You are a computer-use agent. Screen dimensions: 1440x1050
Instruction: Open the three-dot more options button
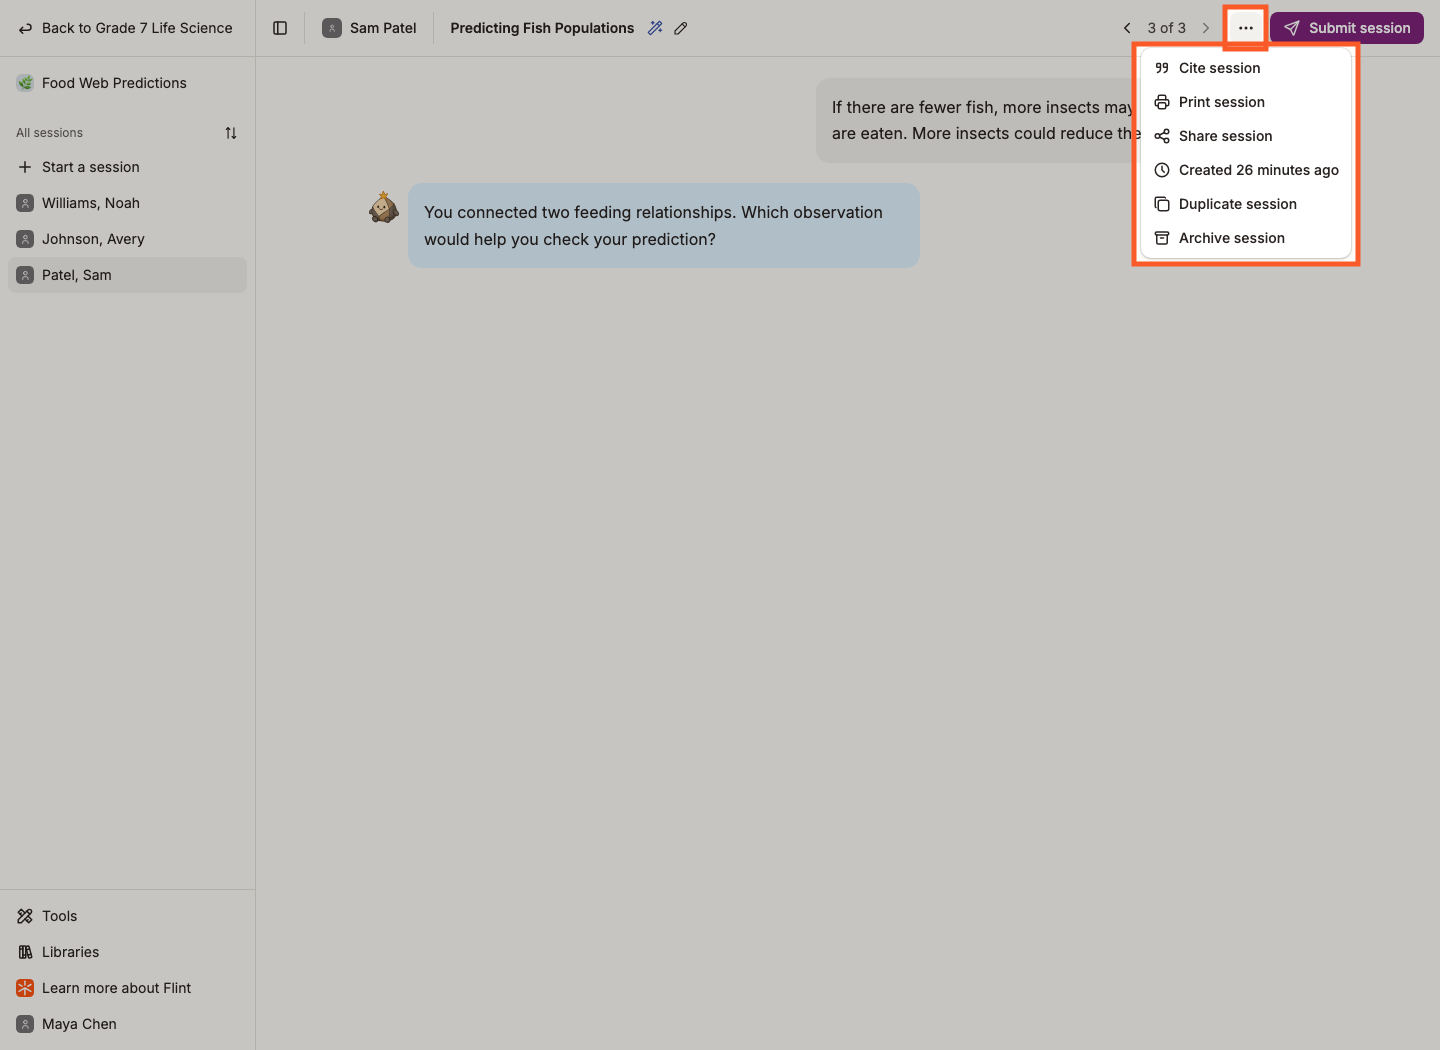pos(1245,28)
